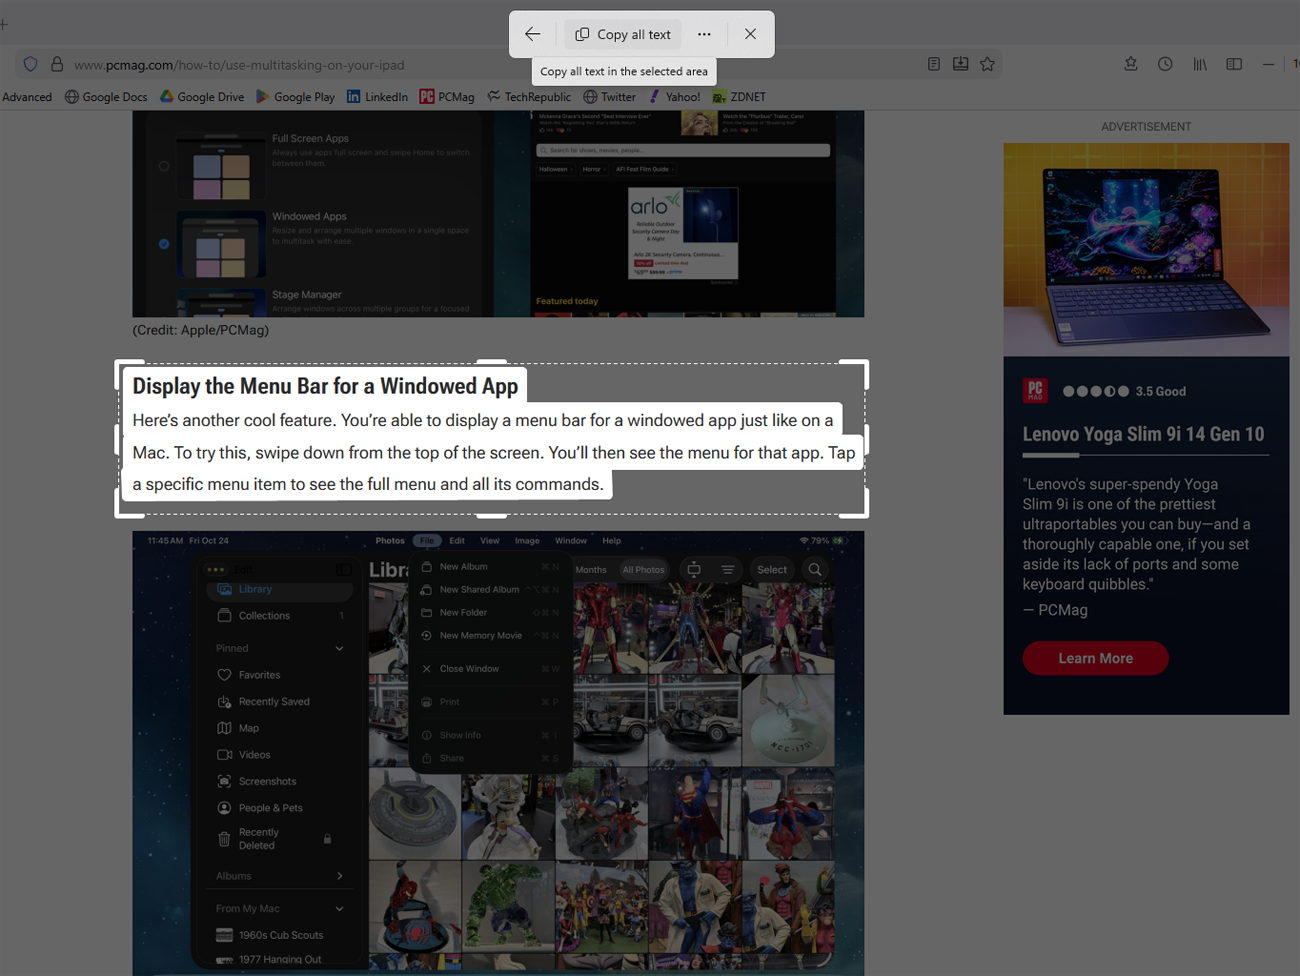The image size is (1300, 976).
Task: Click the back arrow in snipping toolbar
Action: click(x=532, y=34)
